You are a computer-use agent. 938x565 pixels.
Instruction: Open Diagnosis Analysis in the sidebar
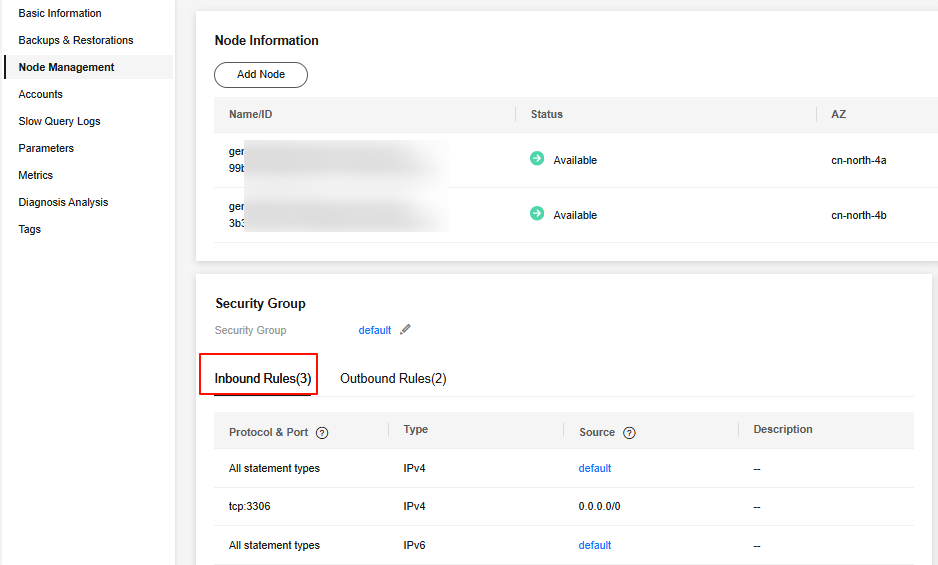coord(63,202)
